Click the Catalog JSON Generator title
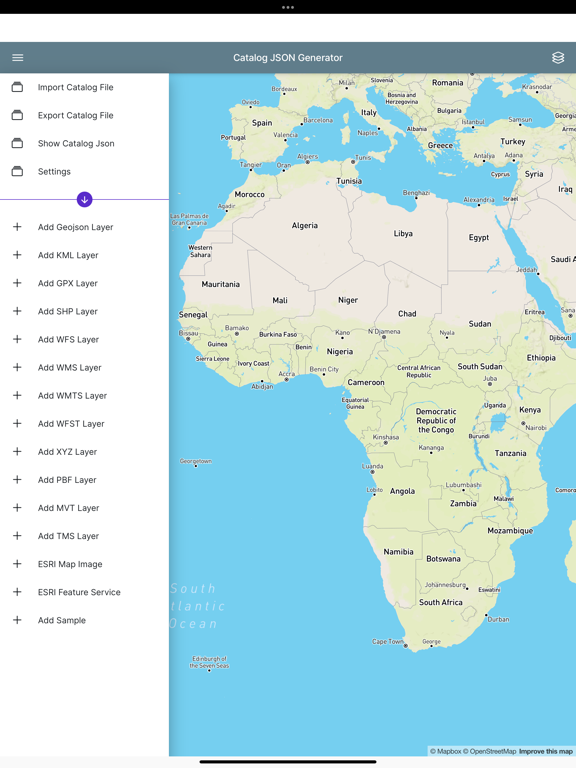Image resolution: width=576 pixels, height=768 pixels. point(288,58)
